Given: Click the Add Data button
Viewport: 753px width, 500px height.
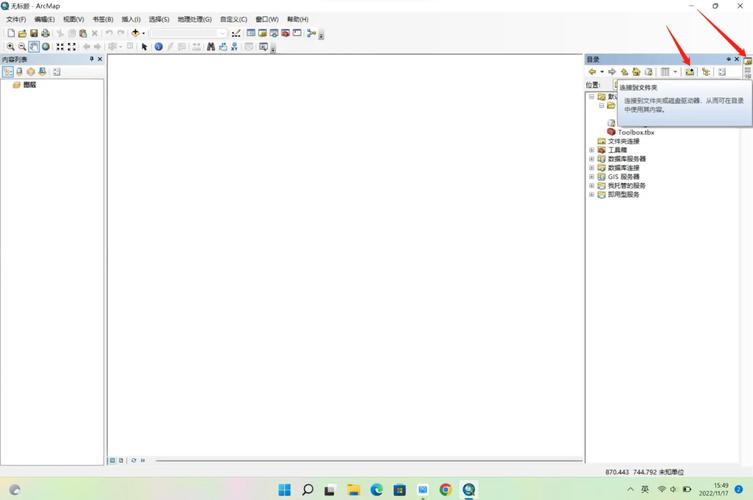Looking at the screenshot, I should (x=135, y=33).
